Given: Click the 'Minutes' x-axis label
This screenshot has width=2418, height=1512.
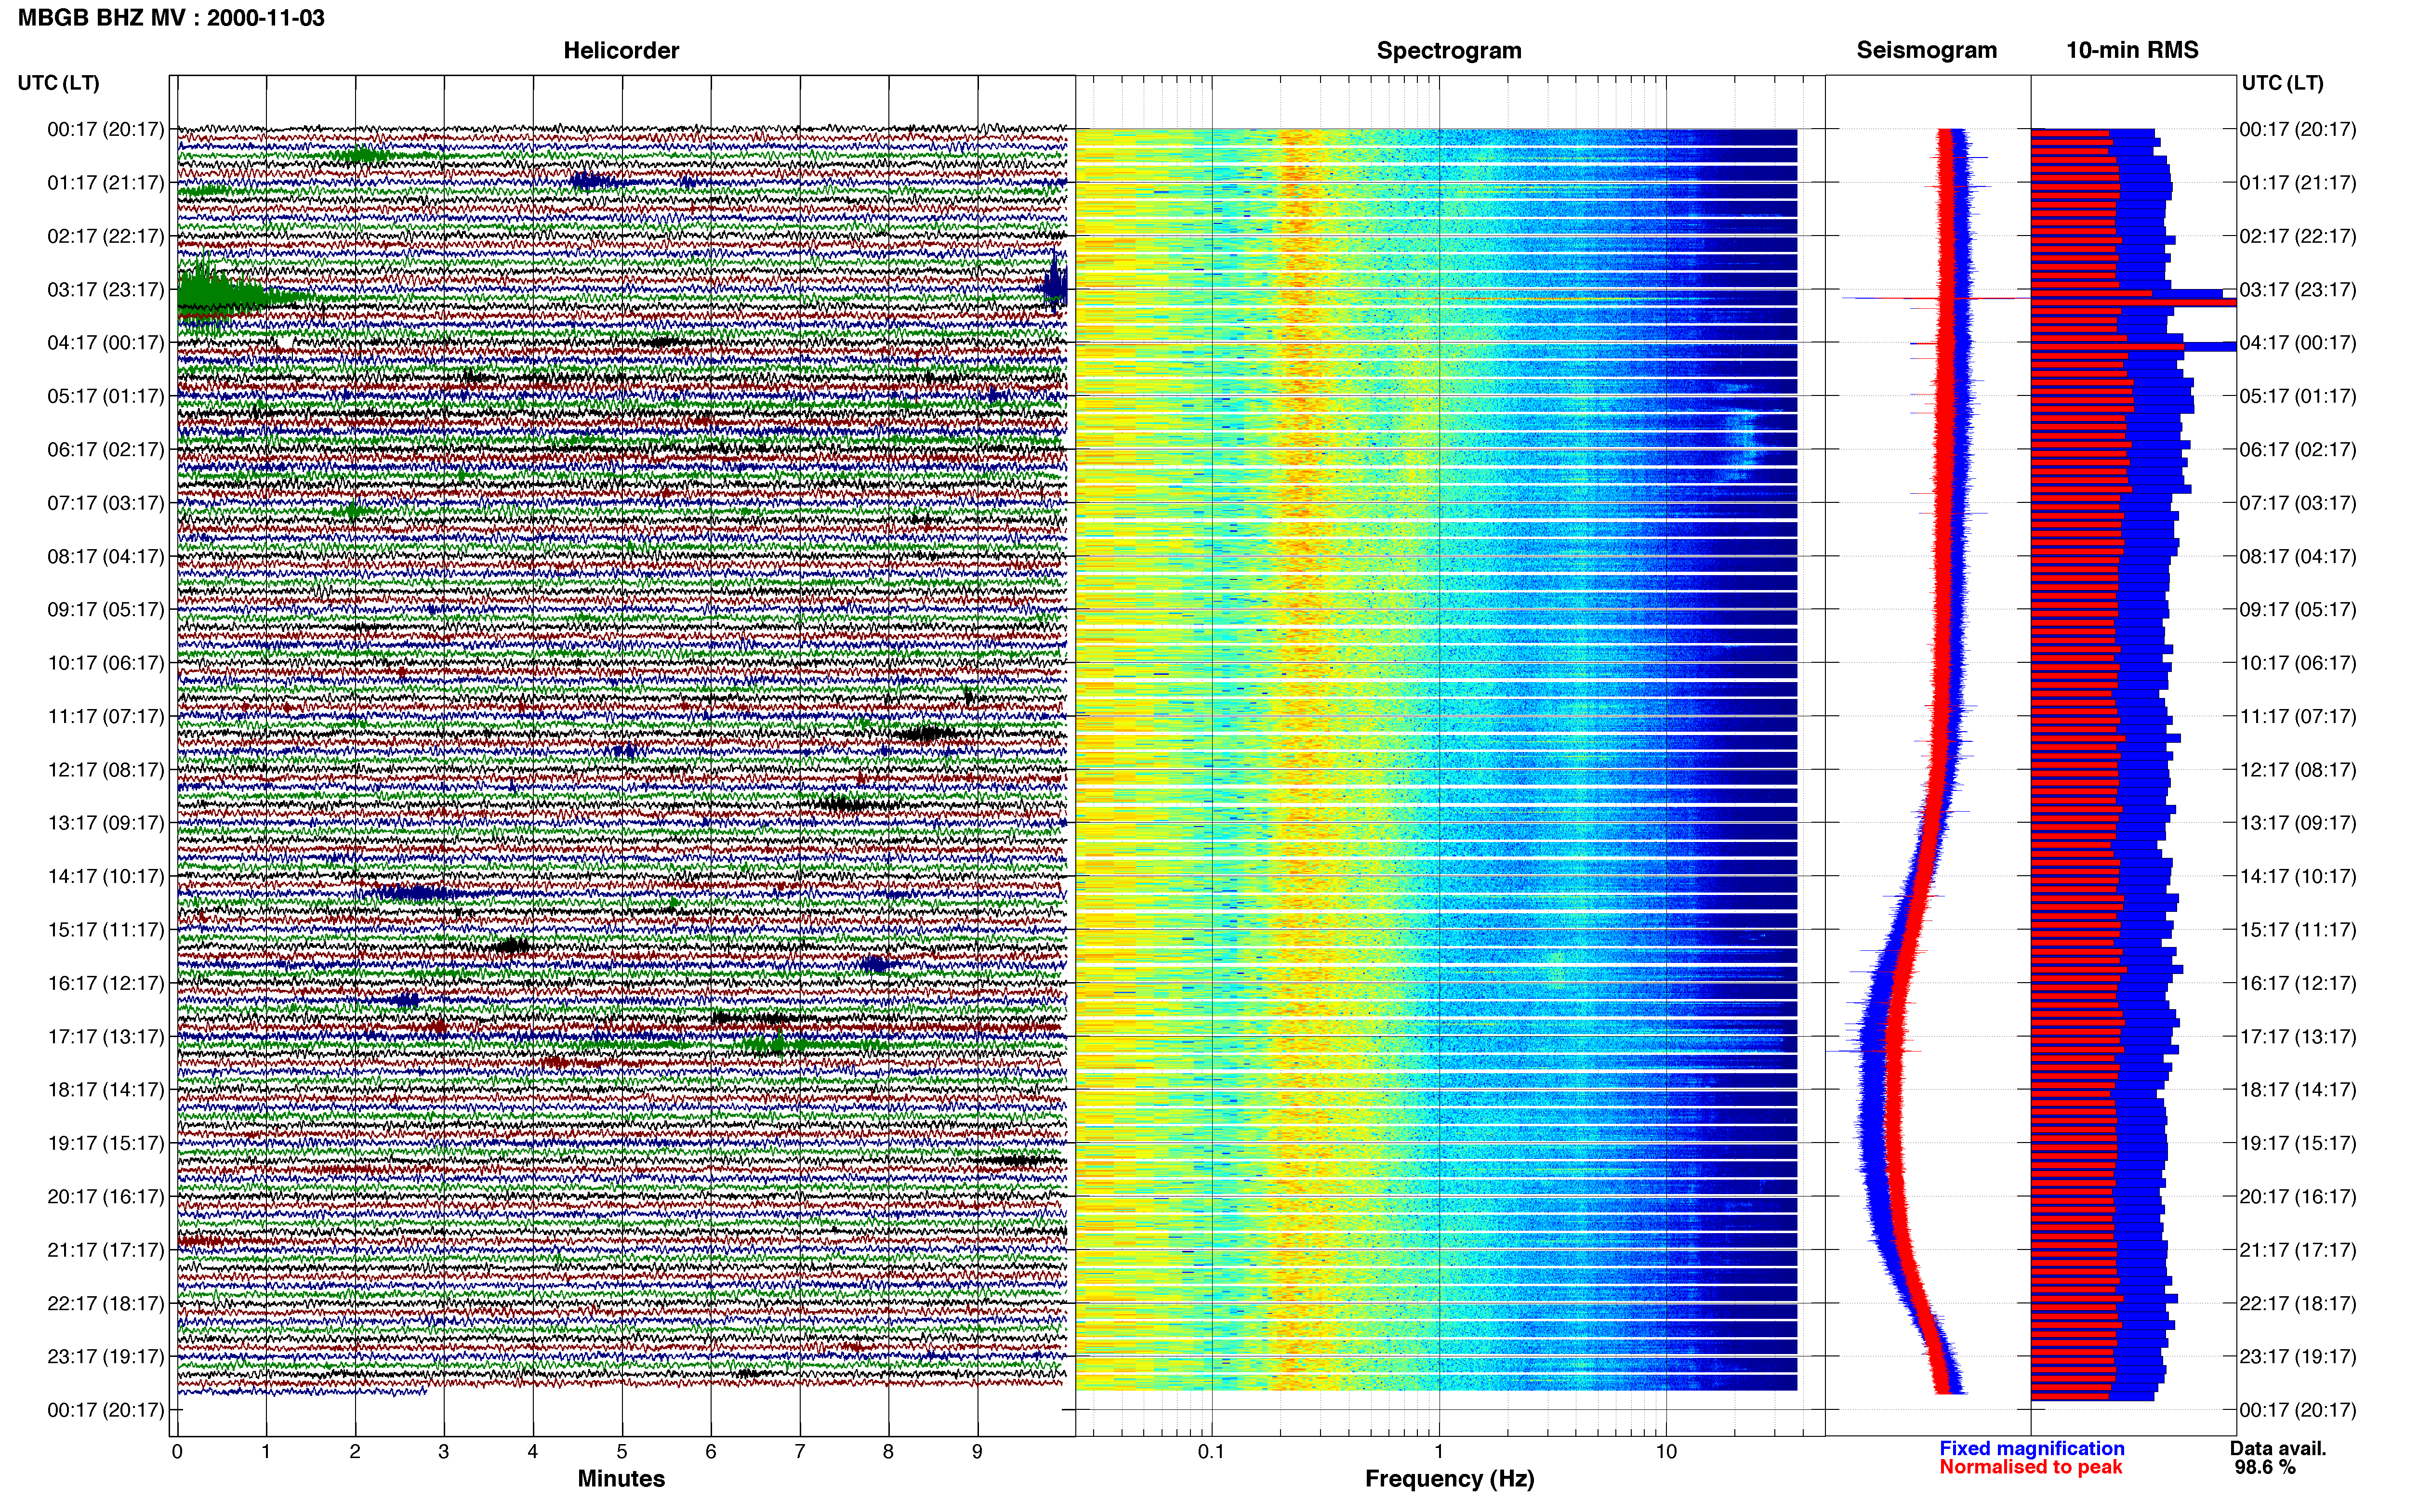Looking at the screenshot, I should pos(621,1479).
